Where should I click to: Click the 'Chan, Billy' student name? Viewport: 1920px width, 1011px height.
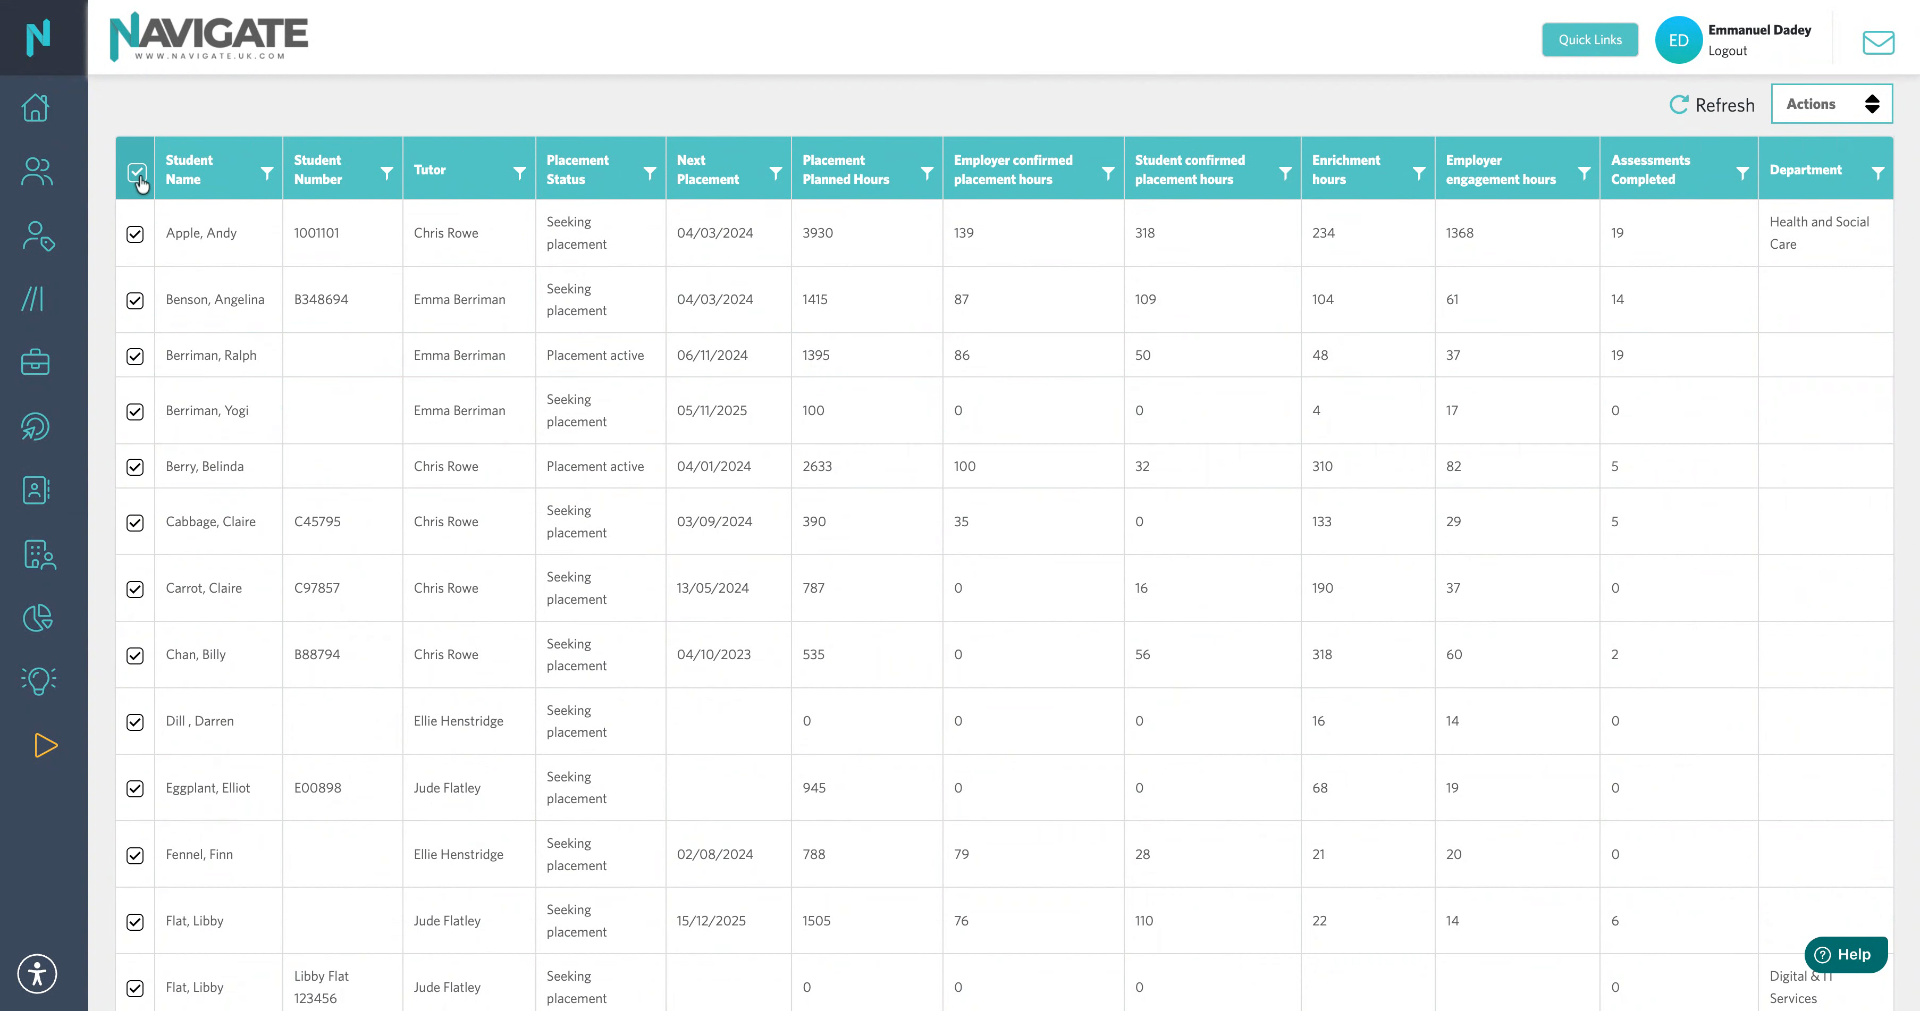(x=196, y=654)
